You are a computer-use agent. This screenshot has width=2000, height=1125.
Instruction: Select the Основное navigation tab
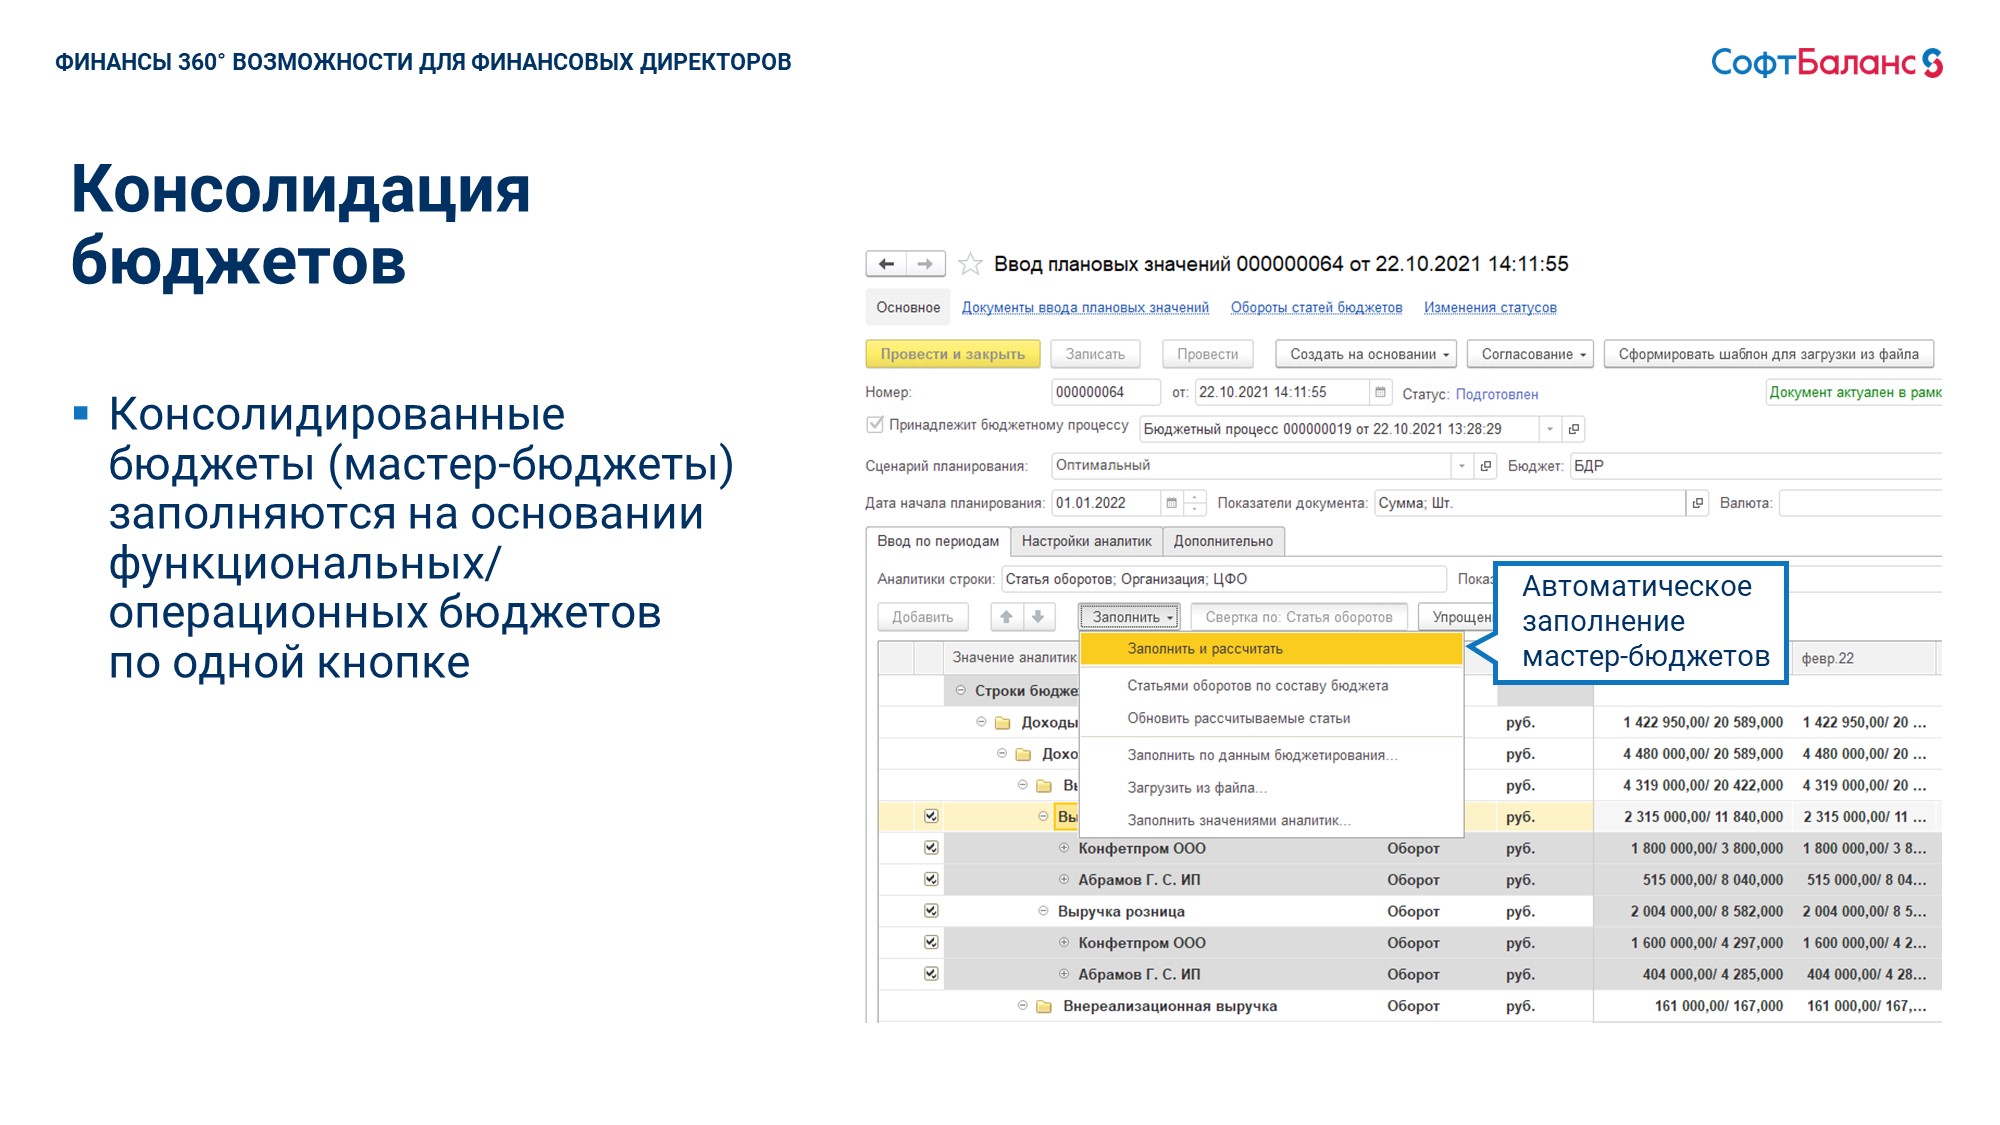pos(908,308)
